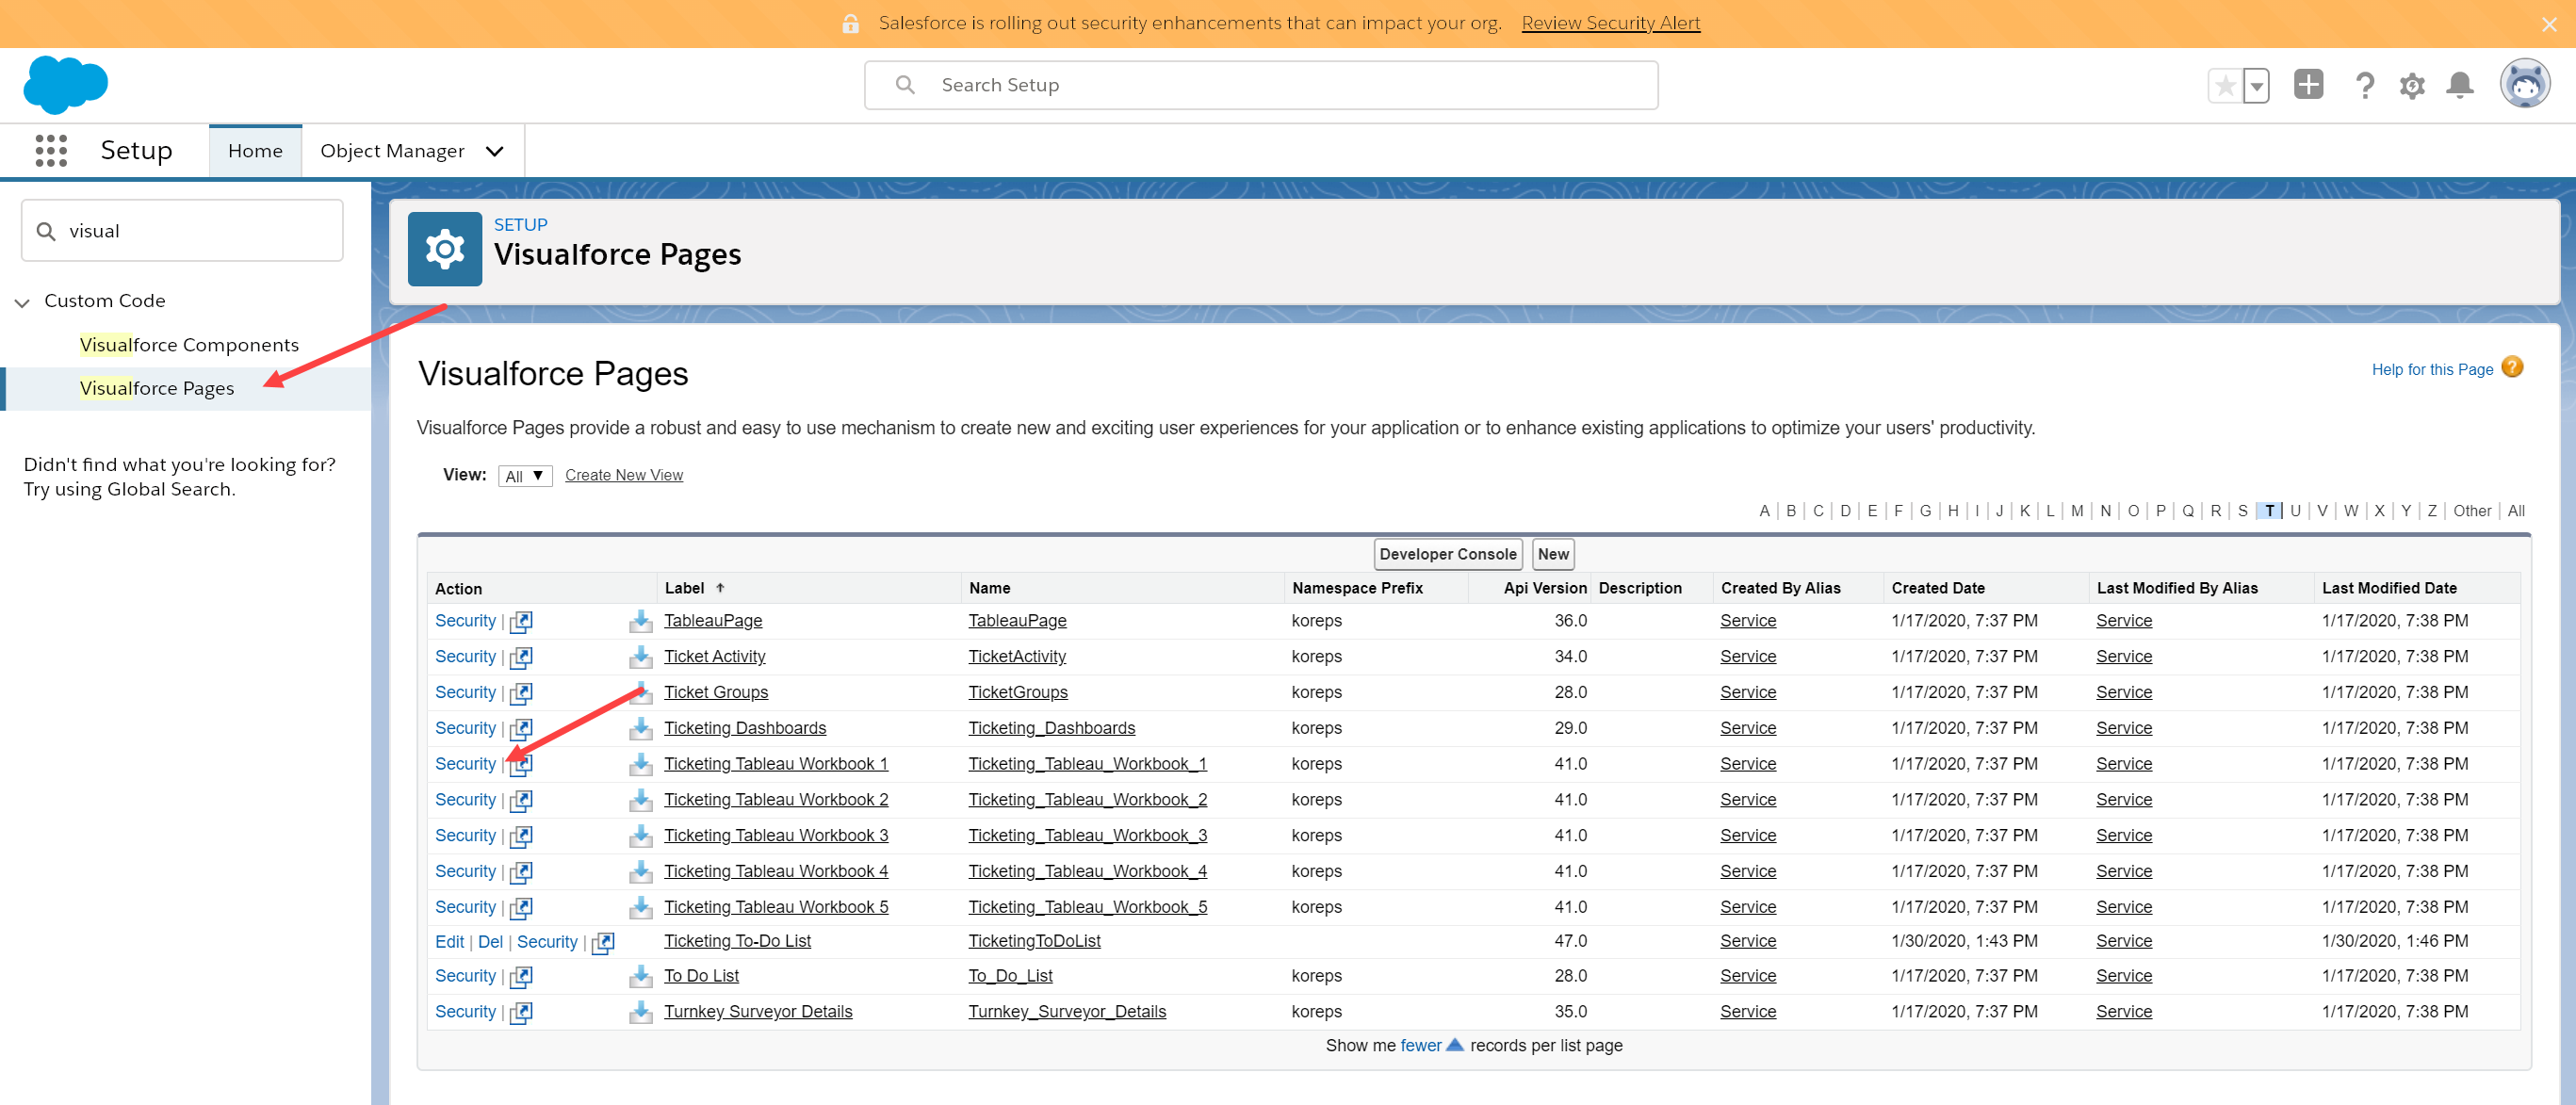The image size is (2576, 1105).
Task: Open the View dropdown set to All
Action: 525,476
